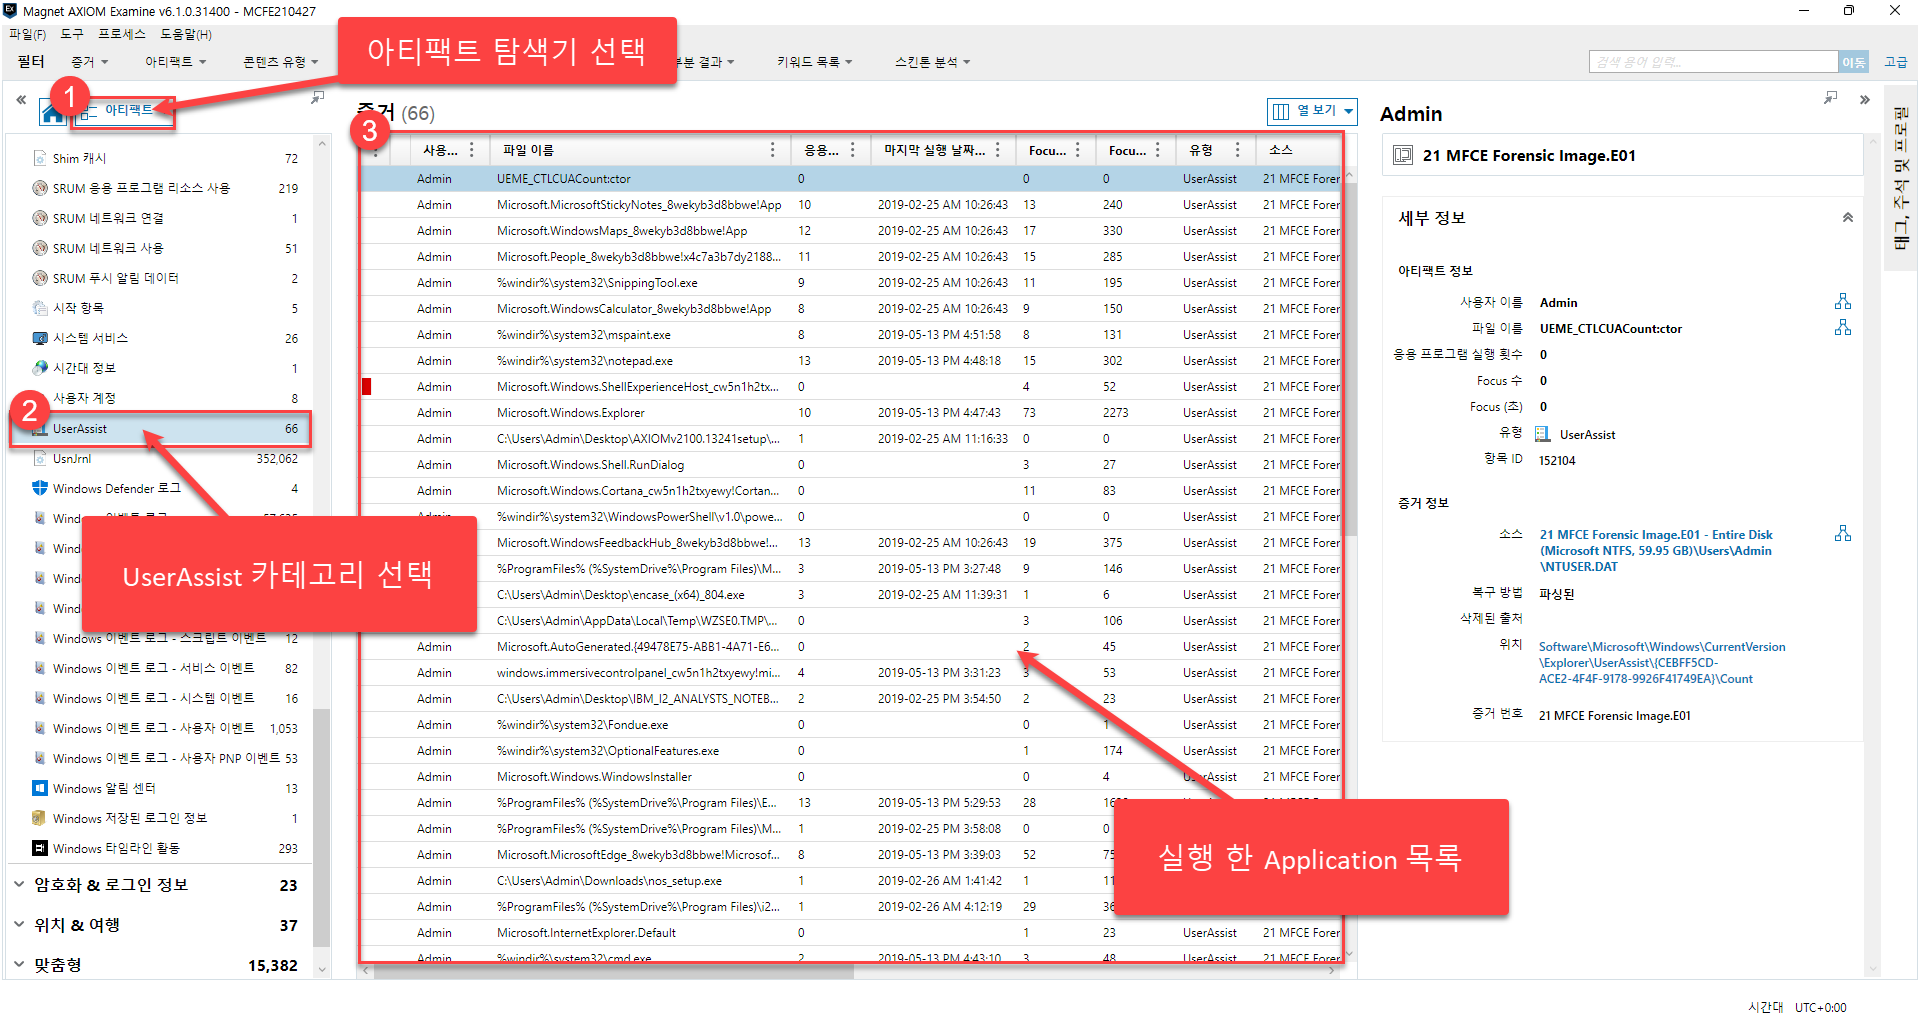Pin the left artifact panel

(x=317, y=98)
